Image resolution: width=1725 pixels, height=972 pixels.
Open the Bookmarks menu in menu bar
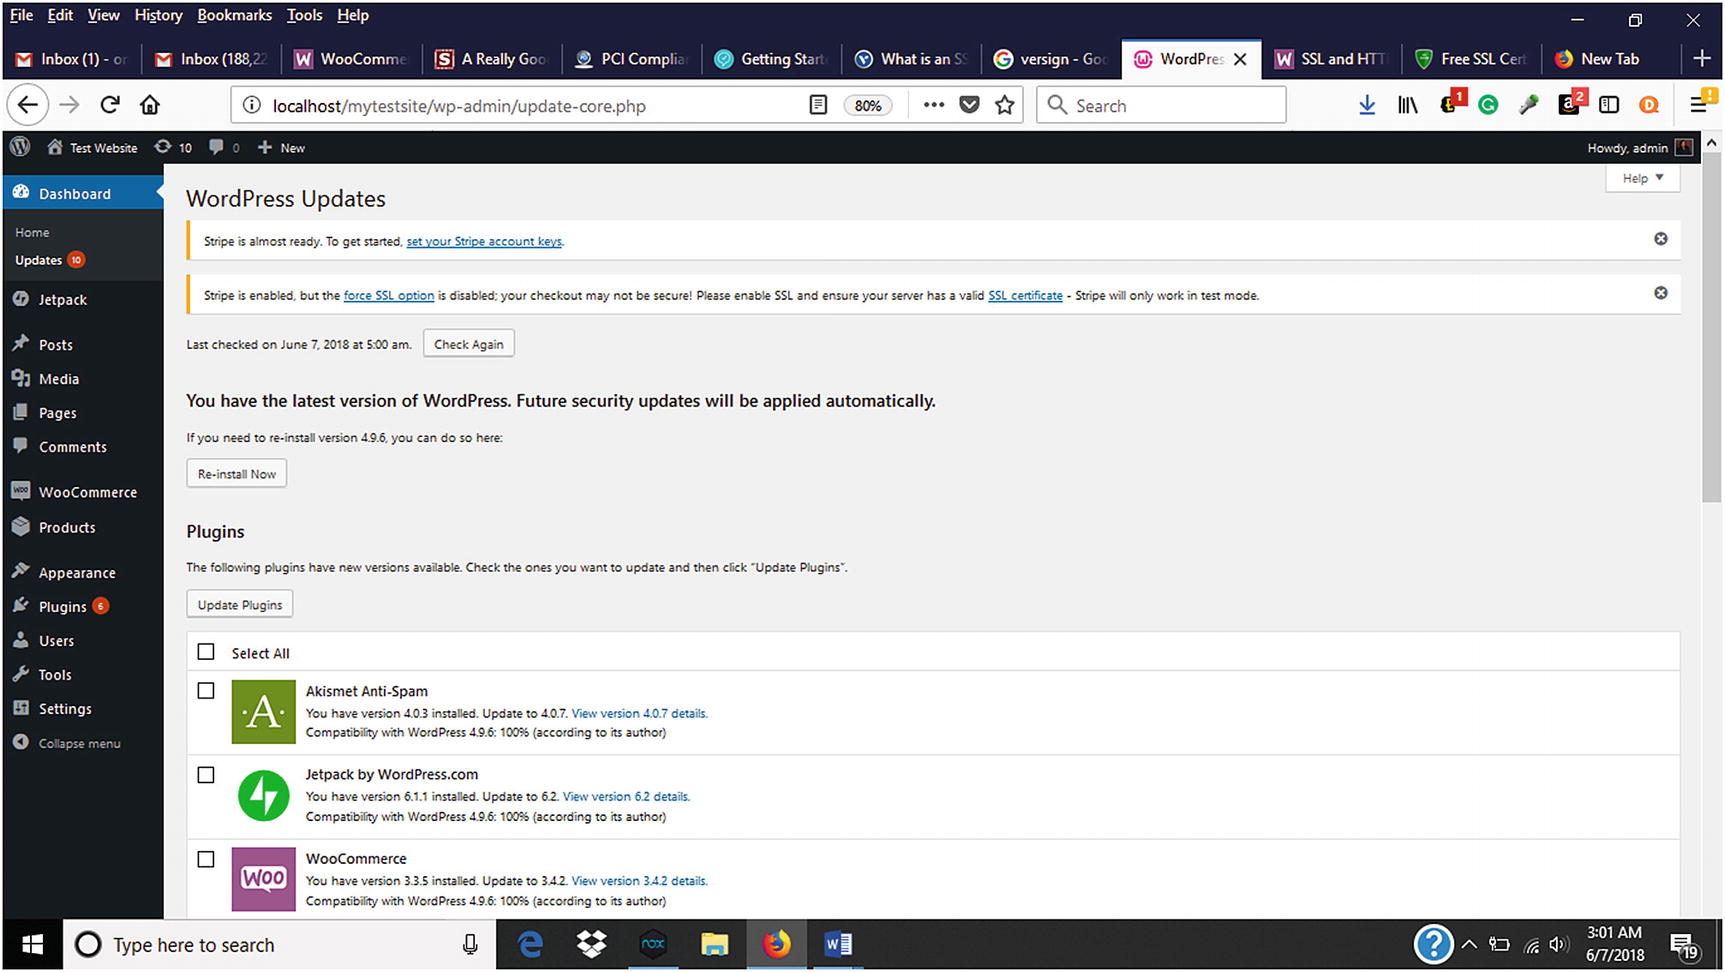(x=234, y=15)
